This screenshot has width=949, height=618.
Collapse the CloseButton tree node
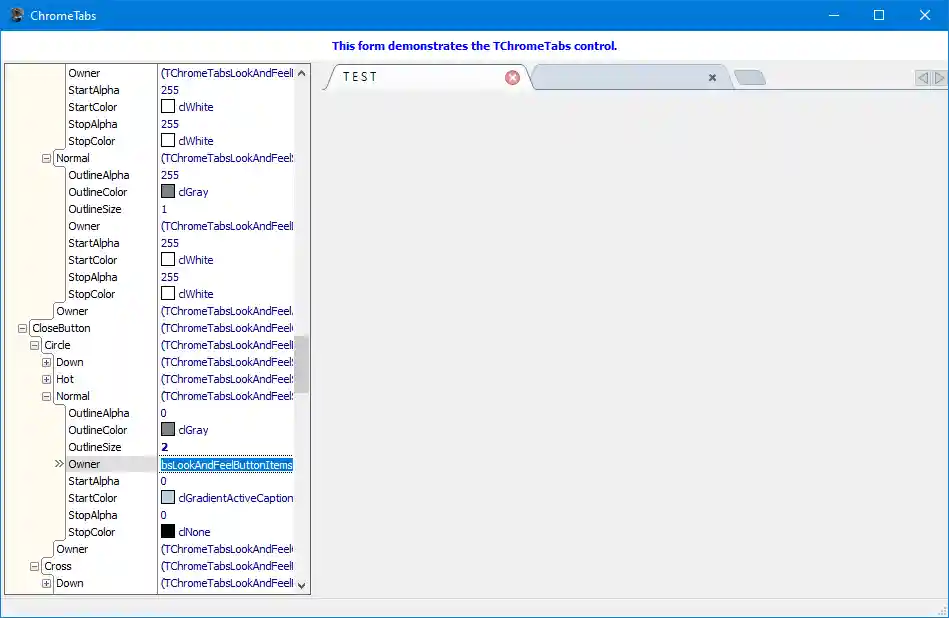point(21,327)
